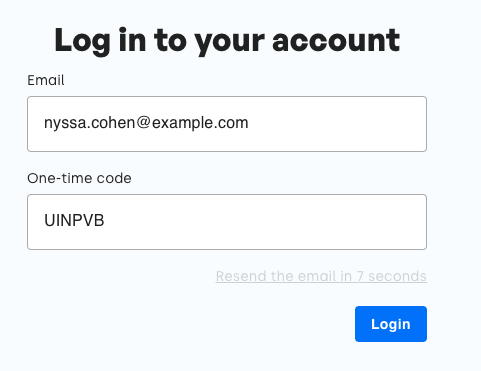Click the blue Login button
This screenshot has height=371, width=481.
point(391,324)
